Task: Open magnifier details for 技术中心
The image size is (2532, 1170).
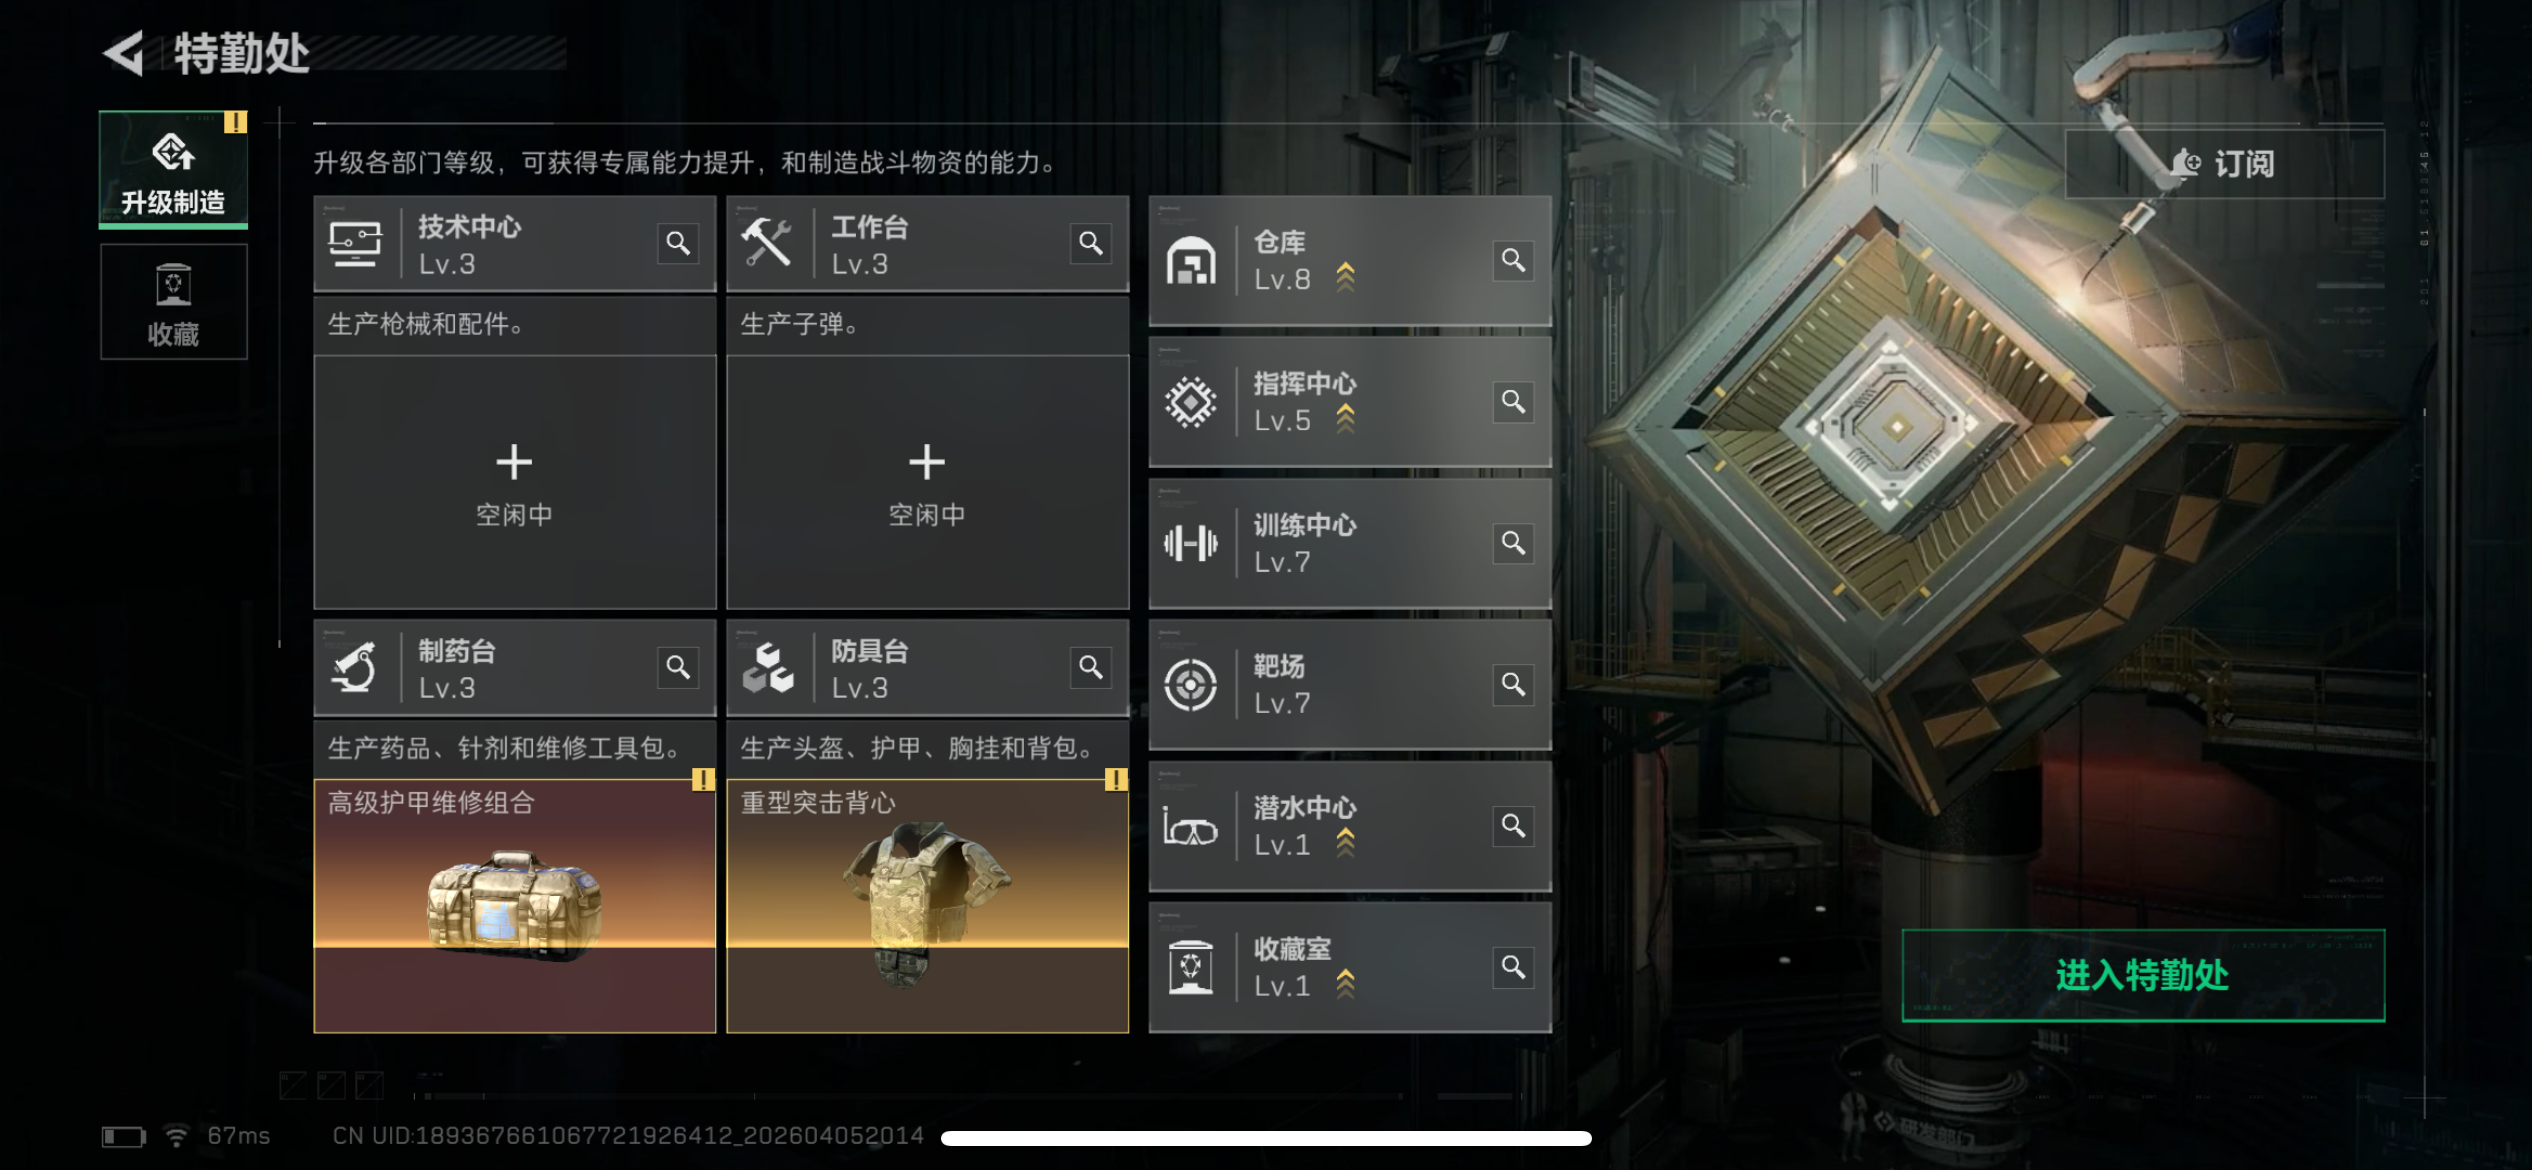Action: 678,243
